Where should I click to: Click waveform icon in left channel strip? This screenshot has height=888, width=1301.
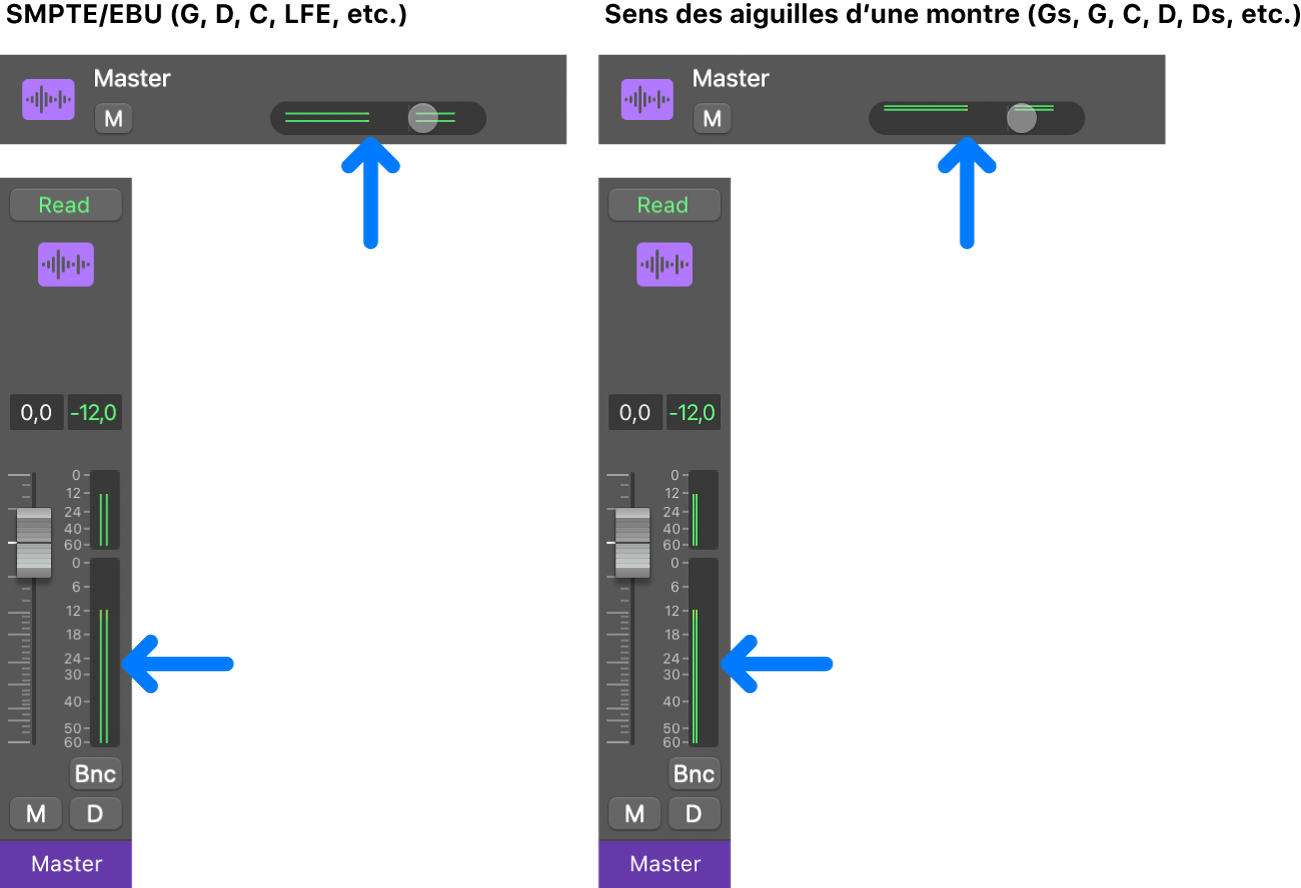66,265
